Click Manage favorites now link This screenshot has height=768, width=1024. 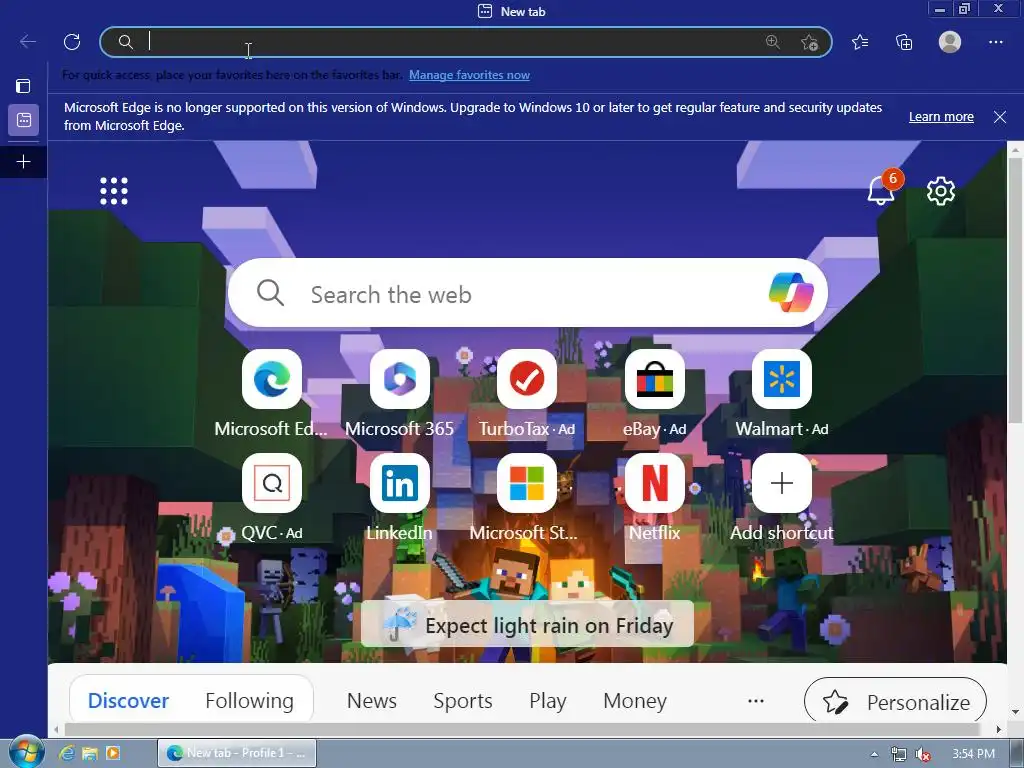(469, 74)
